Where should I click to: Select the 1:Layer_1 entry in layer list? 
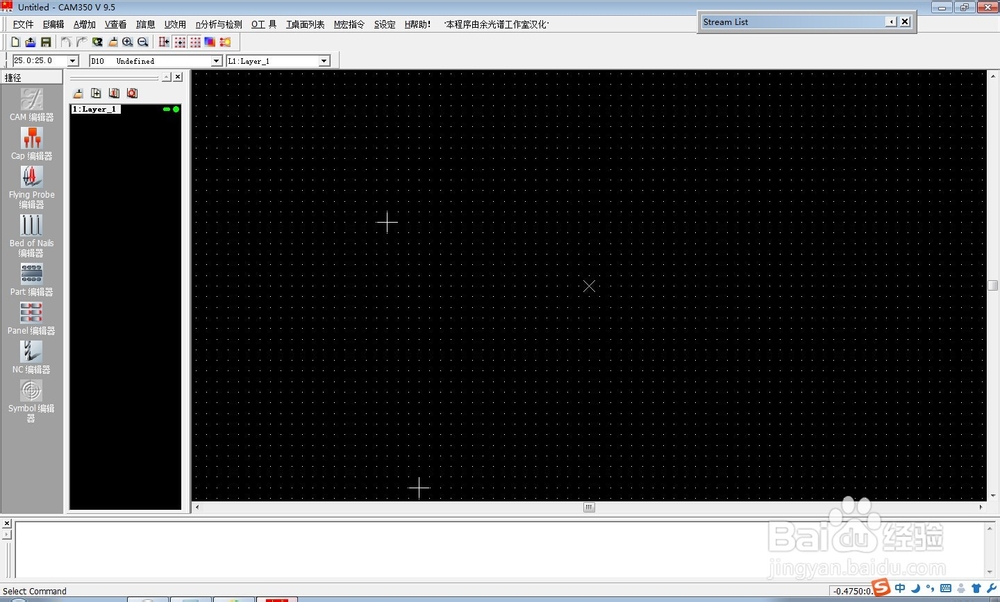[x=96, y=109]
